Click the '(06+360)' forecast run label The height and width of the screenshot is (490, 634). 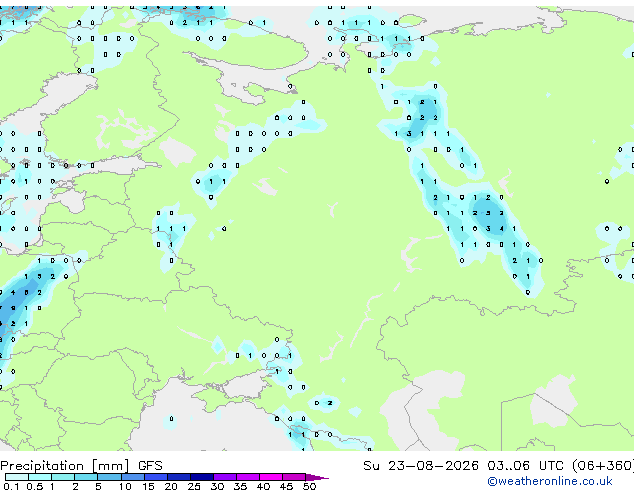[603, 466]
